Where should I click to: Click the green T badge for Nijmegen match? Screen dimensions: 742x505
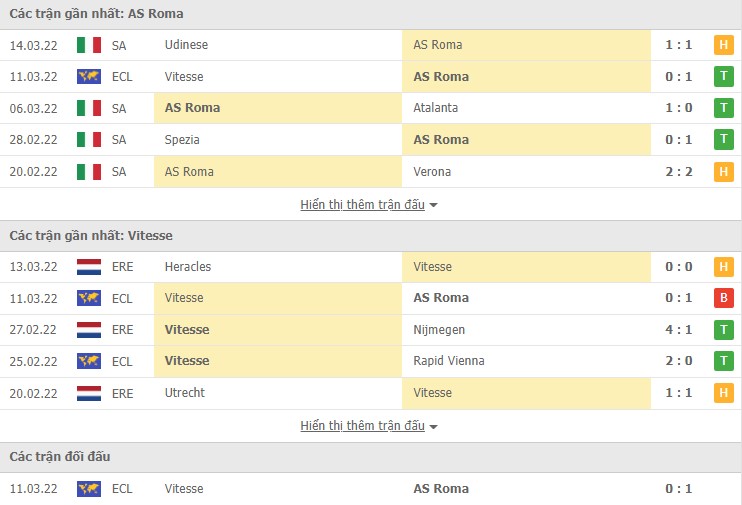coord(723,330)
